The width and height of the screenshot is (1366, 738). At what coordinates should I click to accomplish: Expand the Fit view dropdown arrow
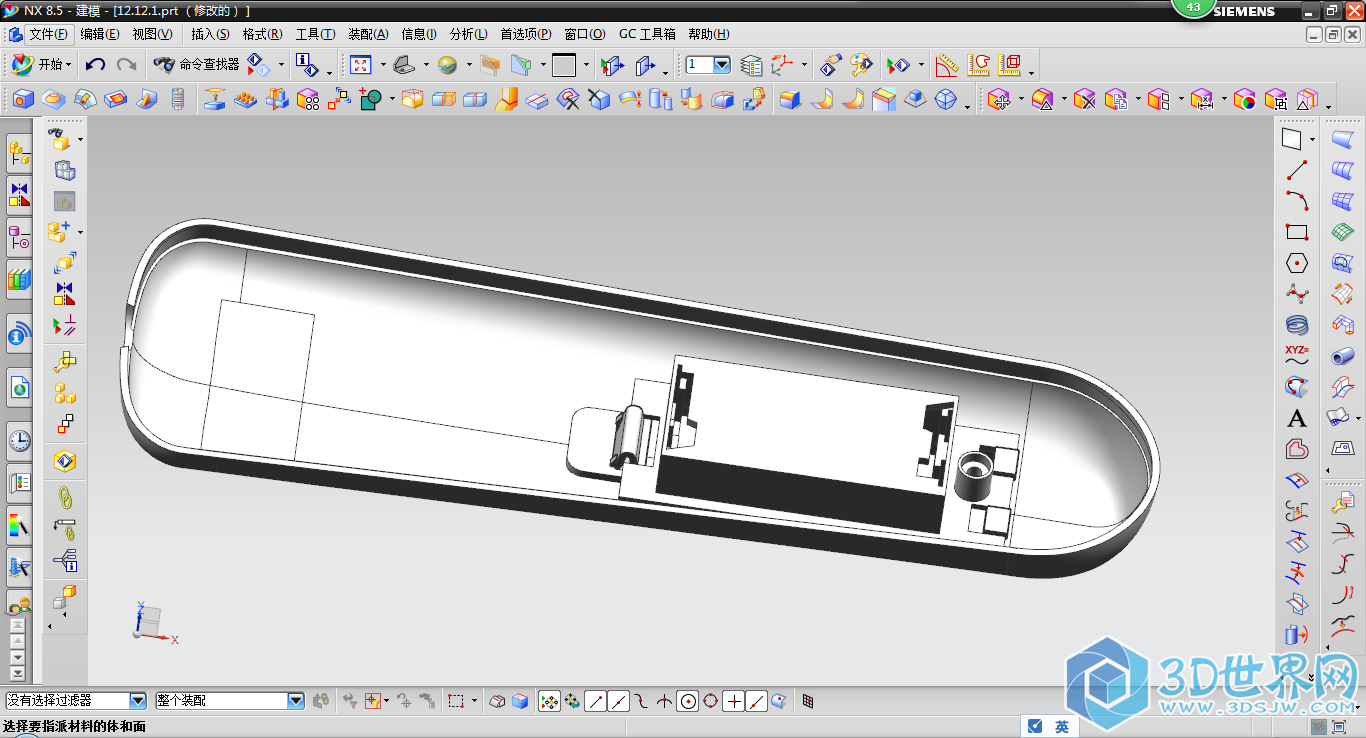coord(383,65)
